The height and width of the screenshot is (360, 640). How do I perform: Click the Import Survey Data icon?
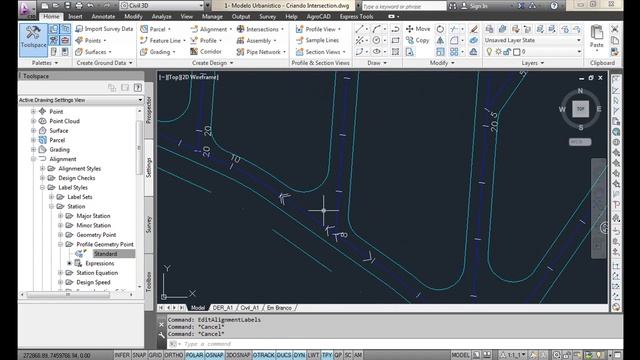[x=79, y=29]
